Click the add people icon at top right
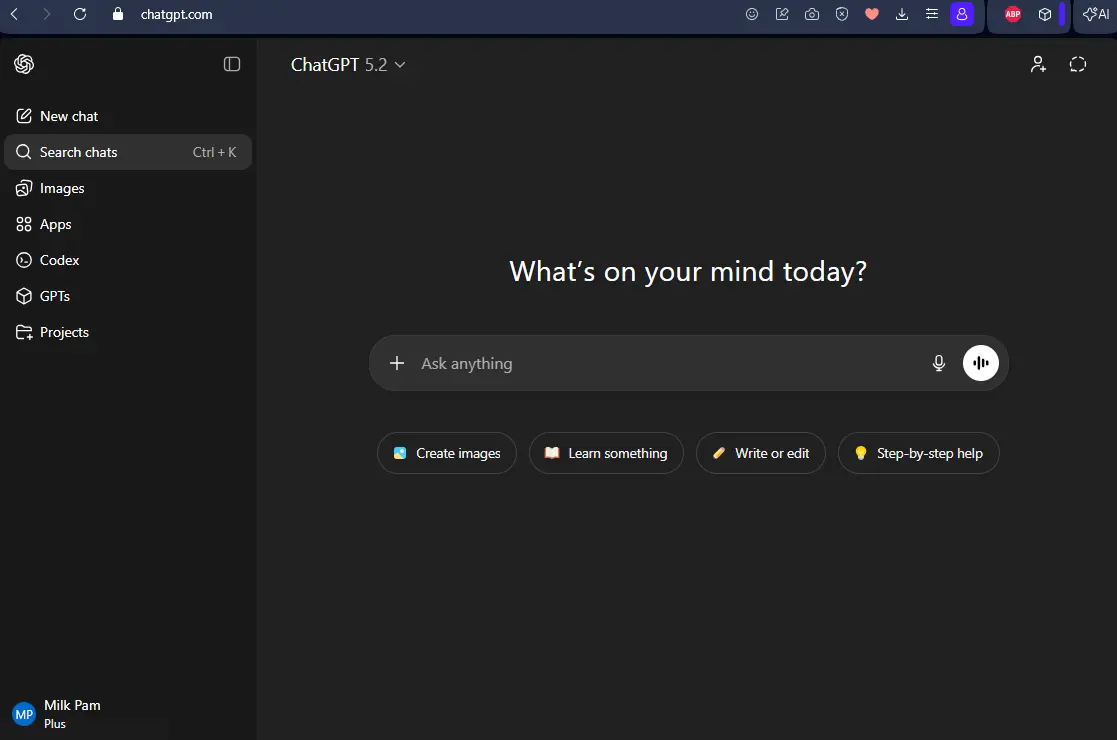This screenshot has height=740, width=1117. 1038,64
